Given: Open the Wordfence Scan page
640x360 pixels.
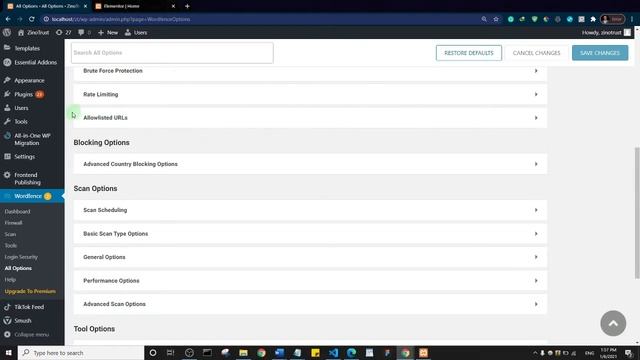Looking at the screenshot, I should (10, 234).
